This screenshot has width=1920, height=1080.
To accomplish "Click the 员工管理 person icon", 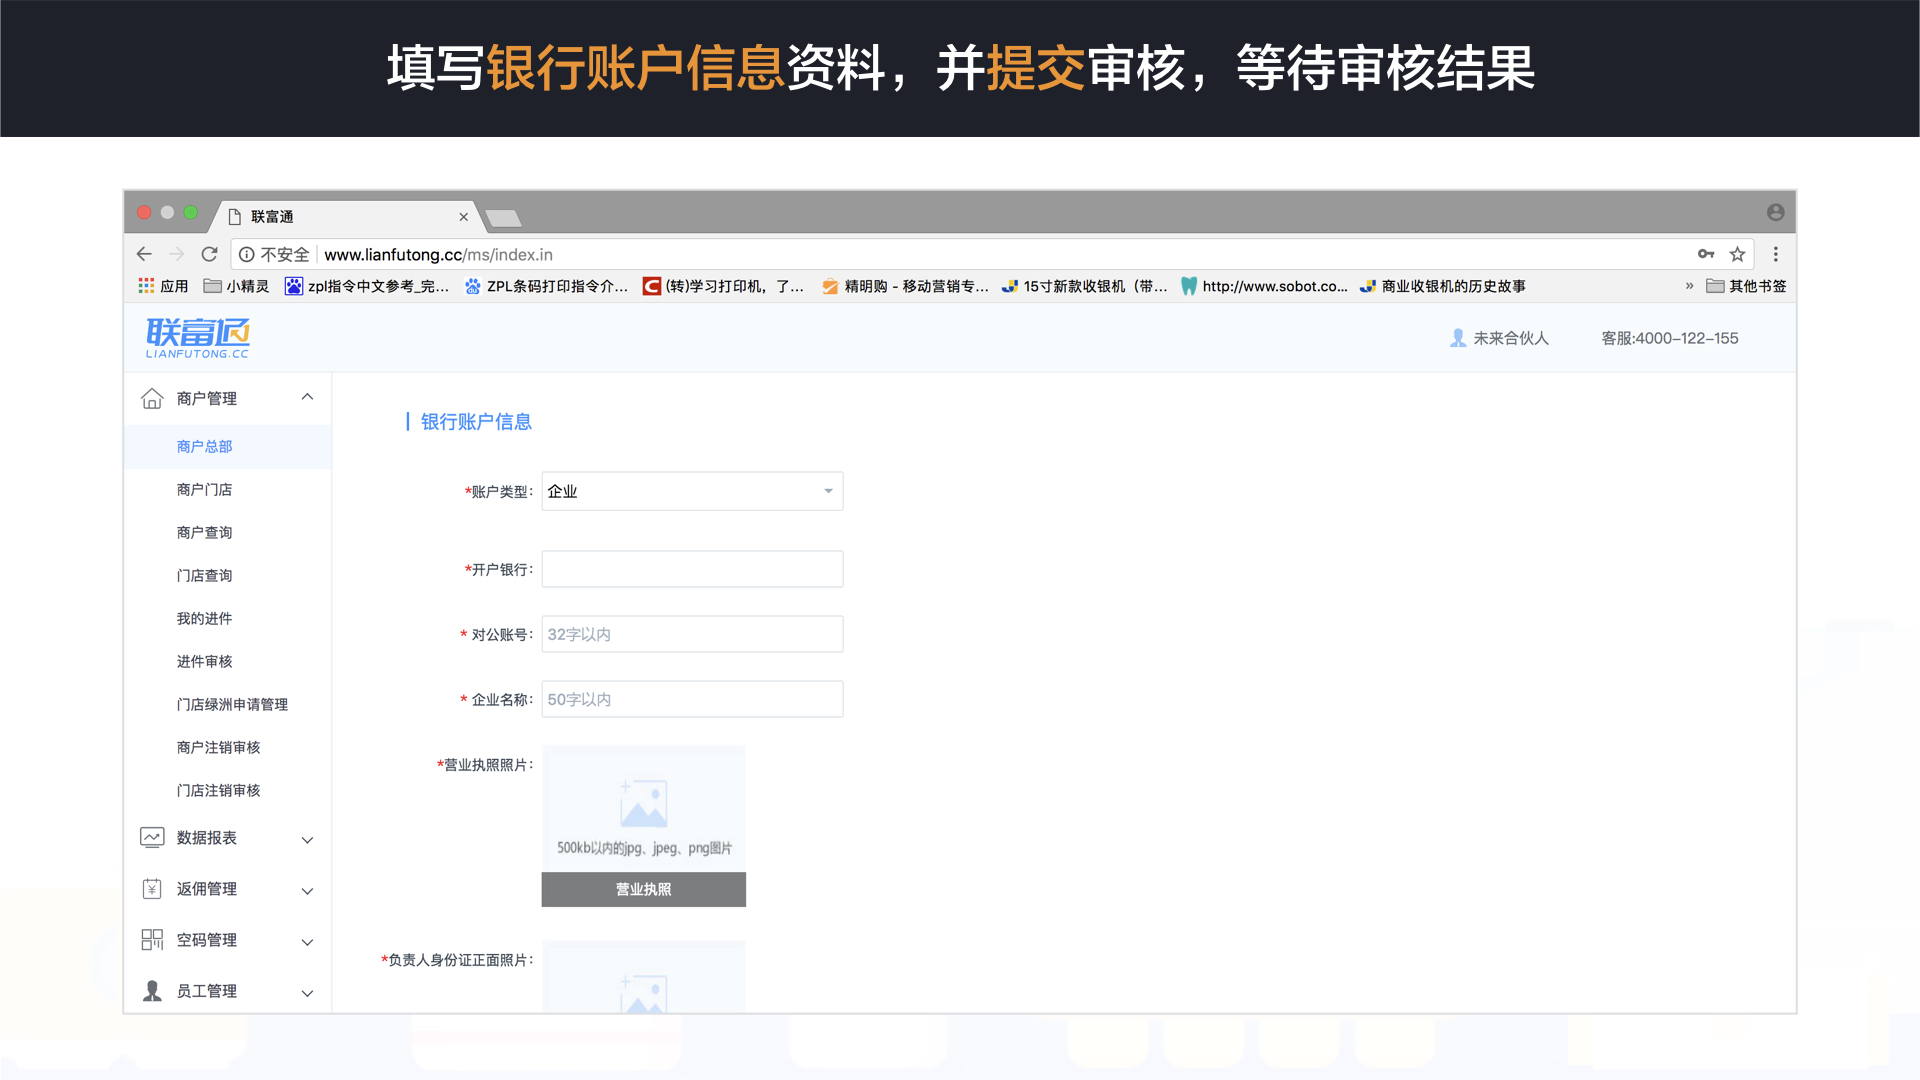I will click(x=152, y=991).
